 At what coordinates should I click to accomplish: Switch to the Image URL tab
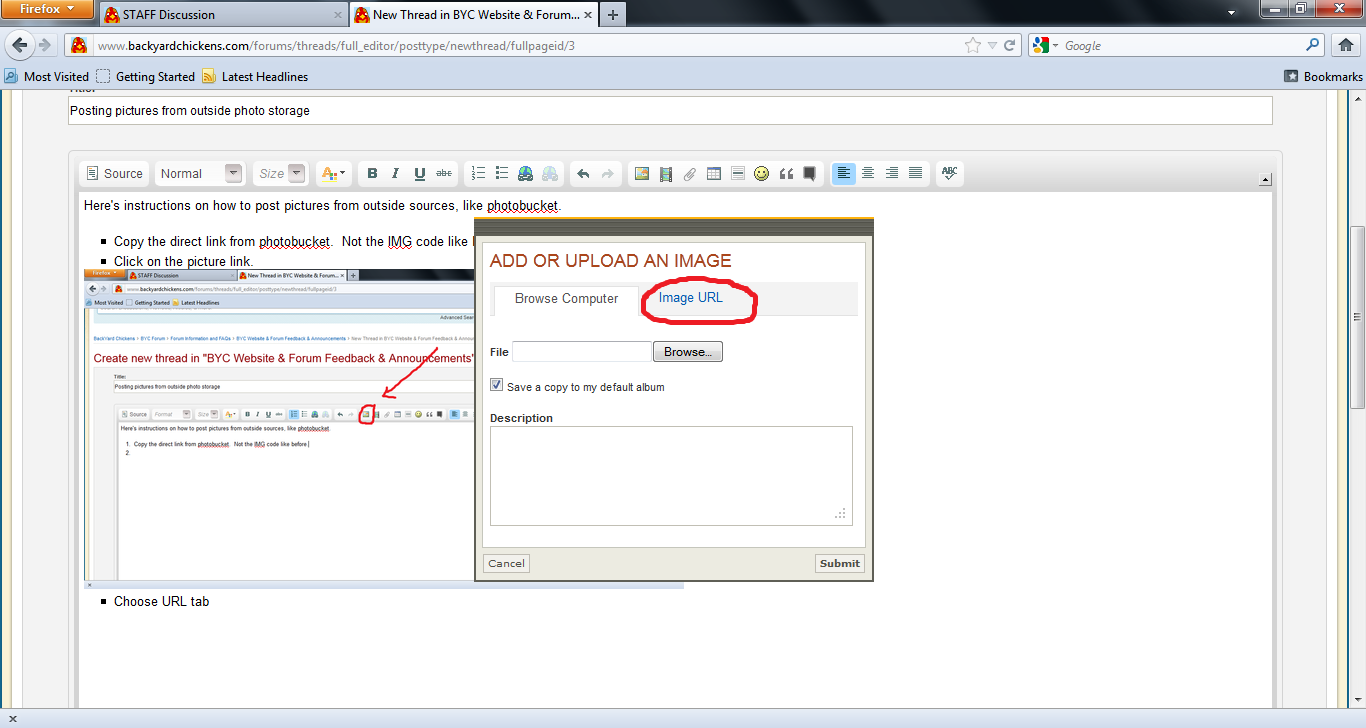click(690, 298)
